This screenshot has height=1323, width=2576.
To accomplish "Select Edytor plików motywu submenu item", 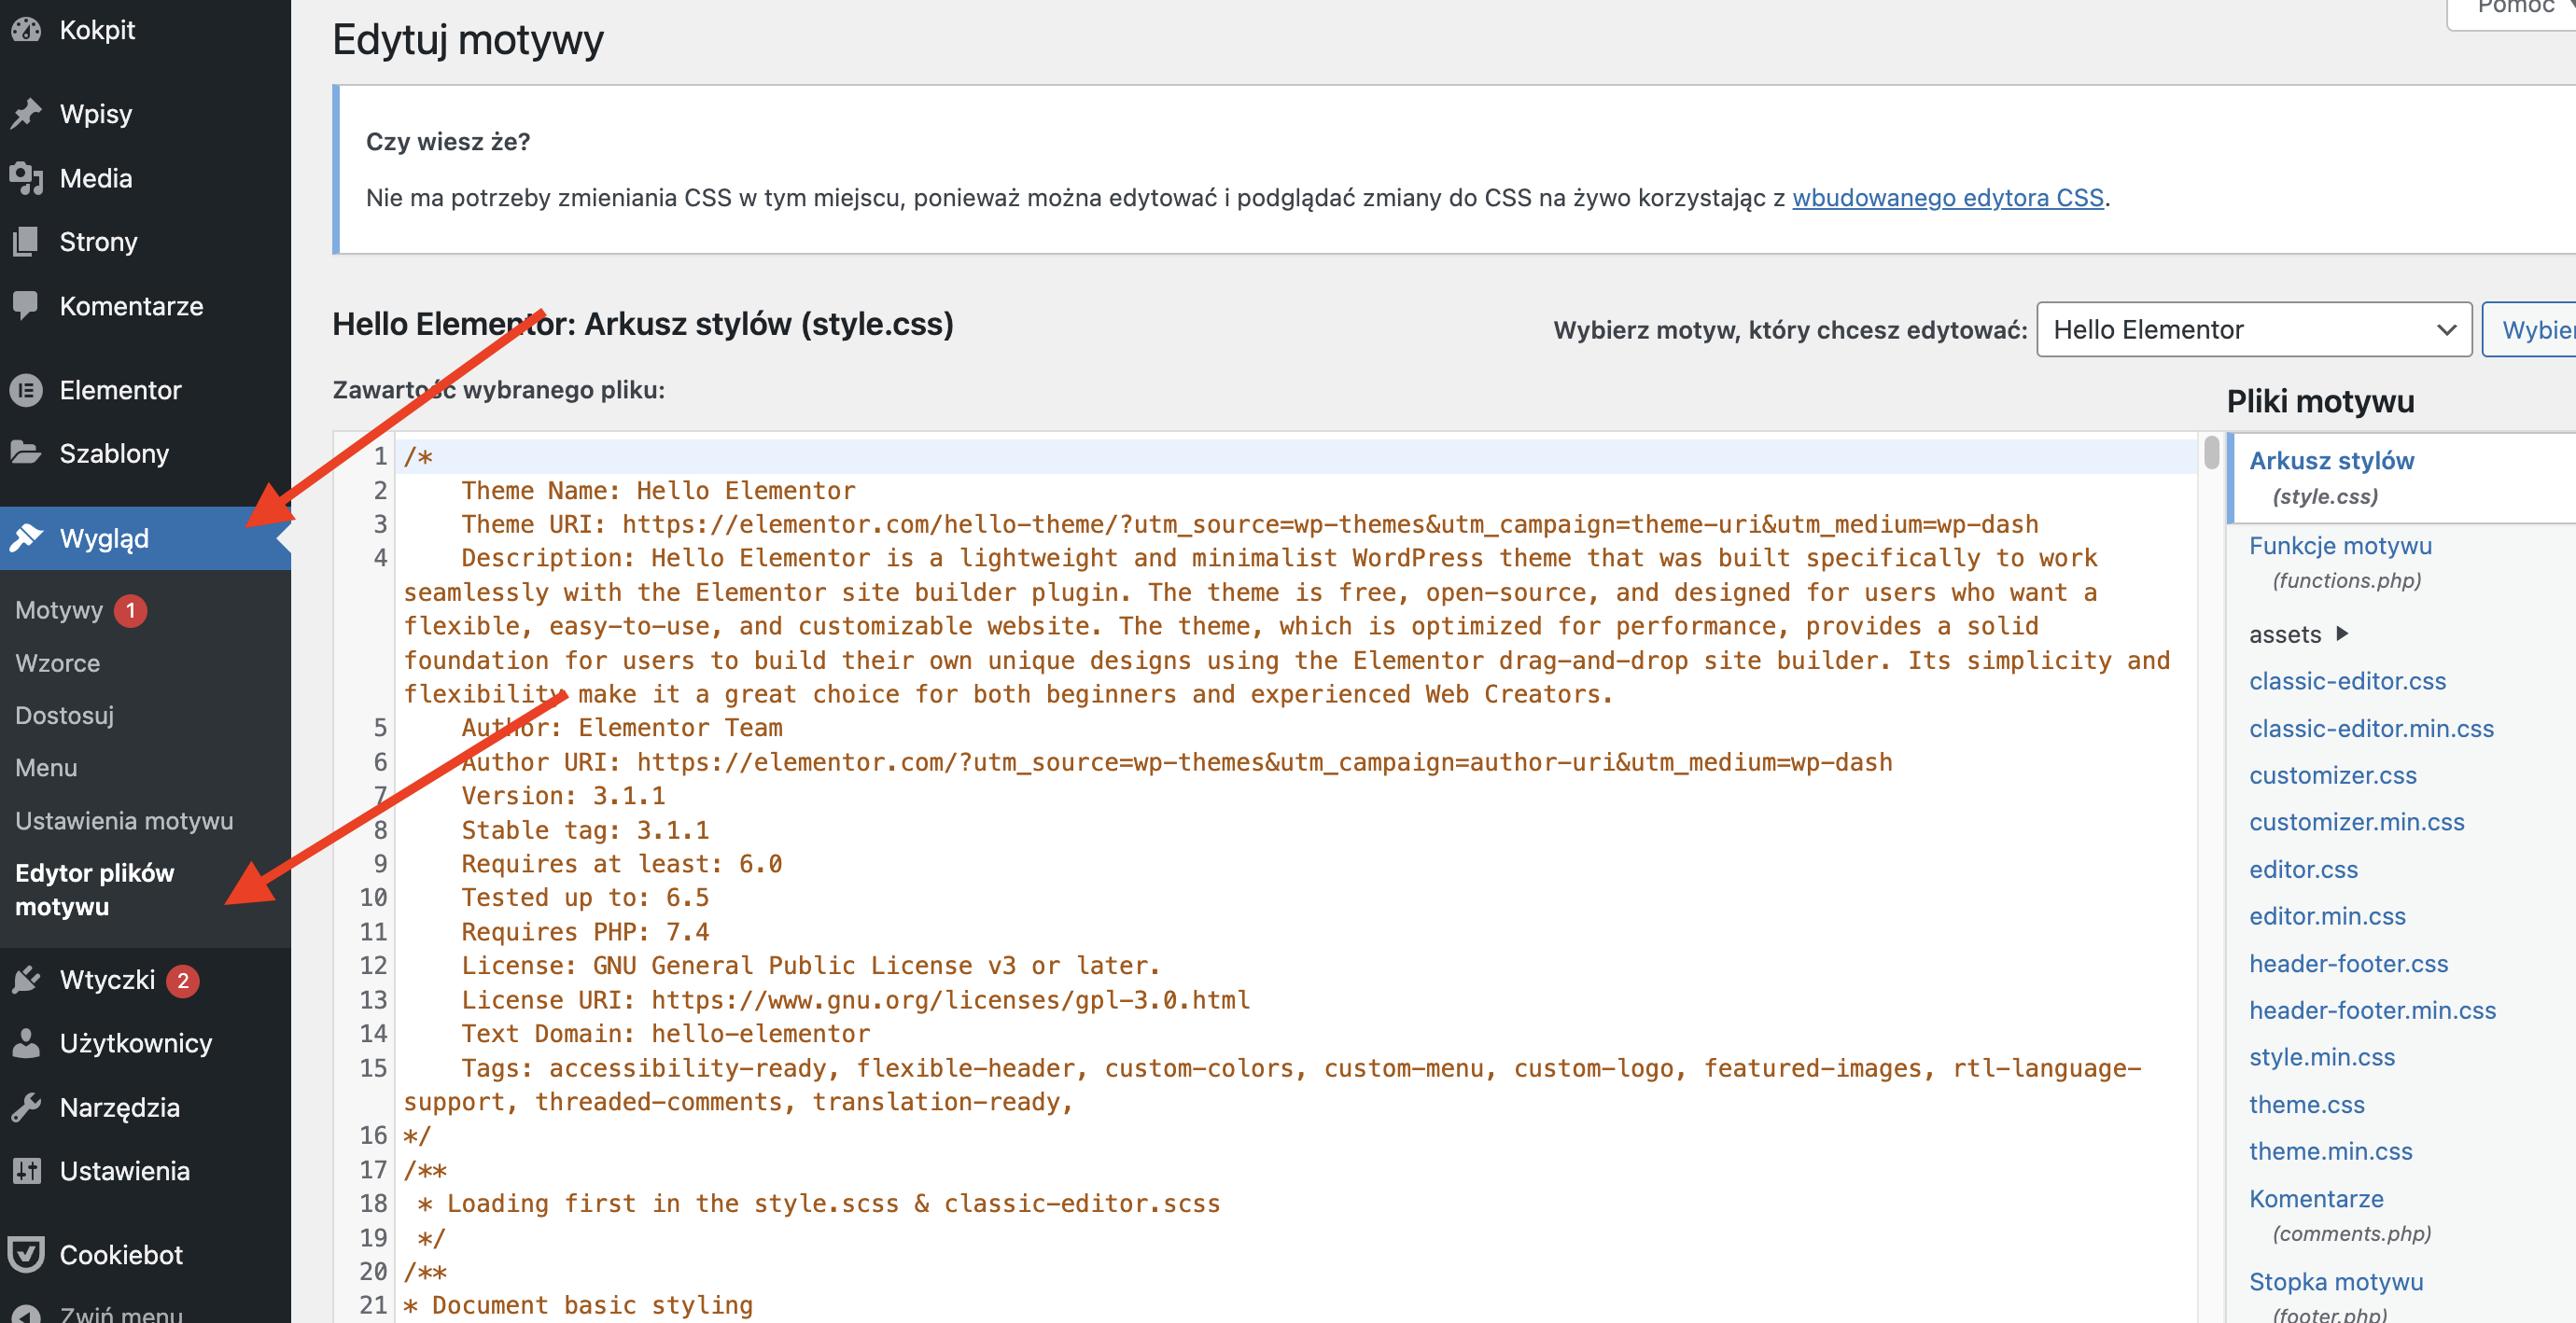I will click(95, 890).
